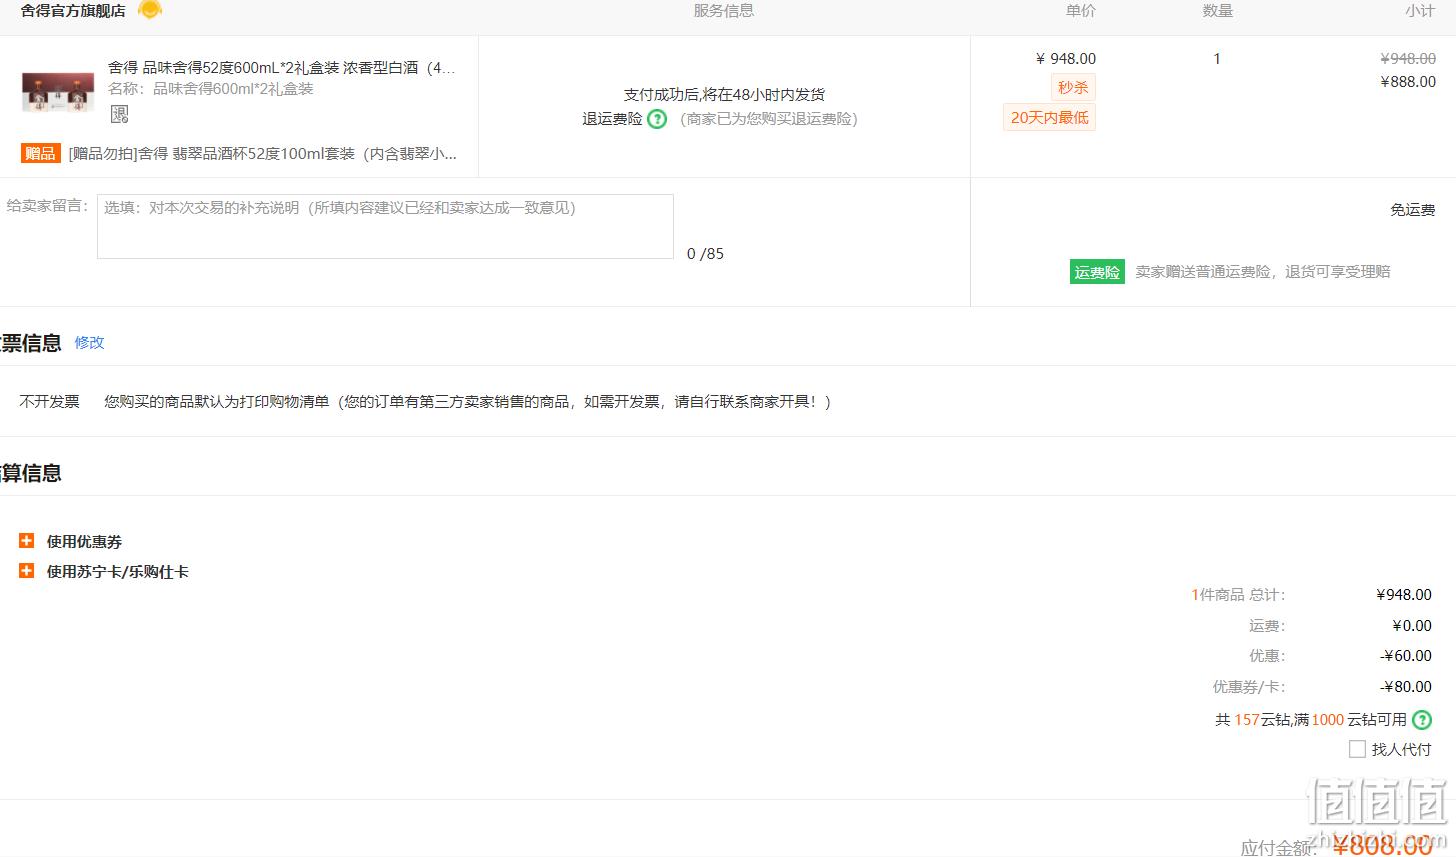
Task: Click the help icon next to 退运费险
Action: [657, 119]
